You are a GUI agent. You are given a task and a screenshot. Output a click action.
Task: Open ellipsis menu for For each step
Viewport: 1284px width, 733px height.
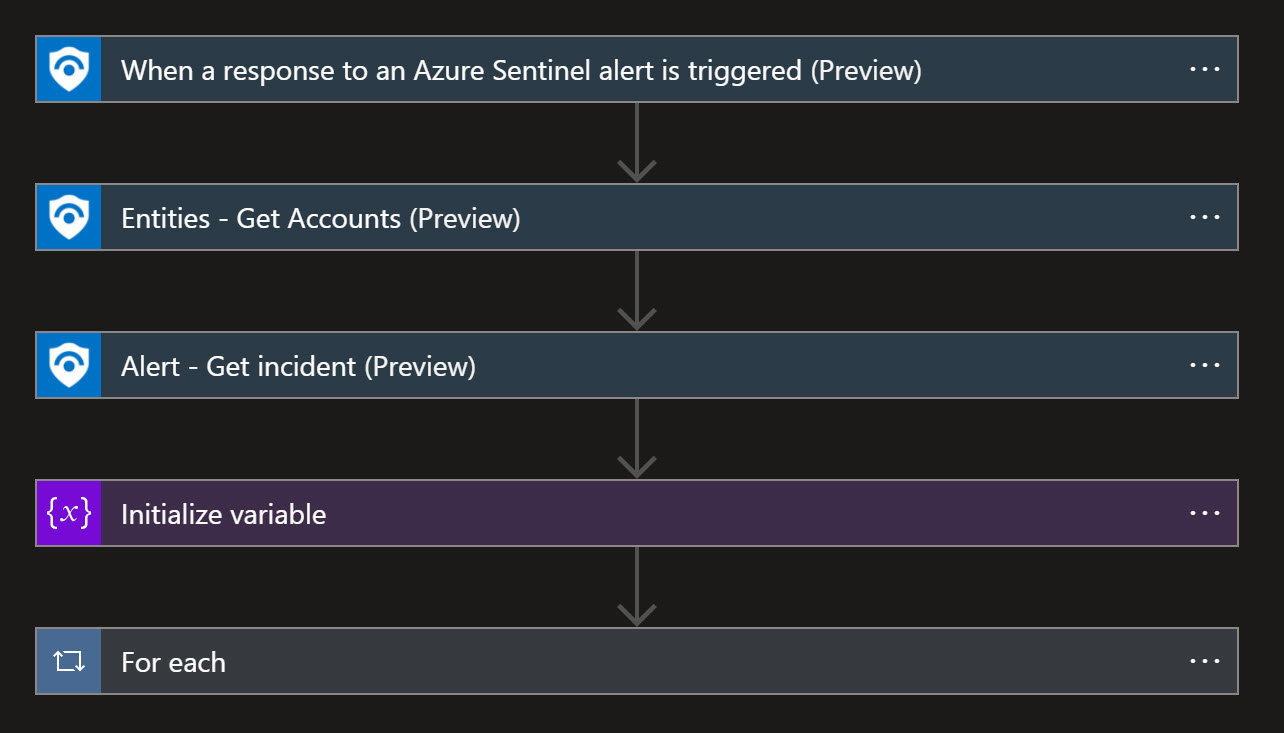tap(1204, 661)
